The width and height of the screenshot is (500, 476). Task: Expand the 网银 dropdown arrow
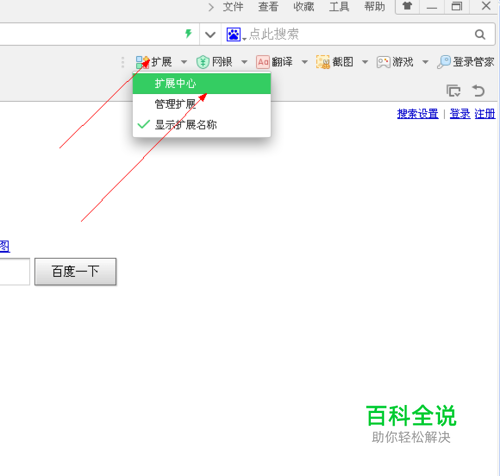pos(244,62)
